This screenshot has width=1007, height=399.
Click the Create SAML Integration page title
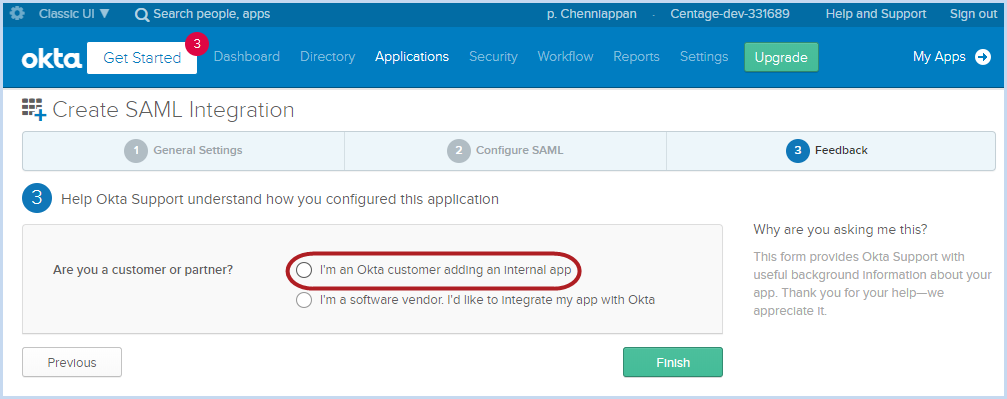(173, 110)
